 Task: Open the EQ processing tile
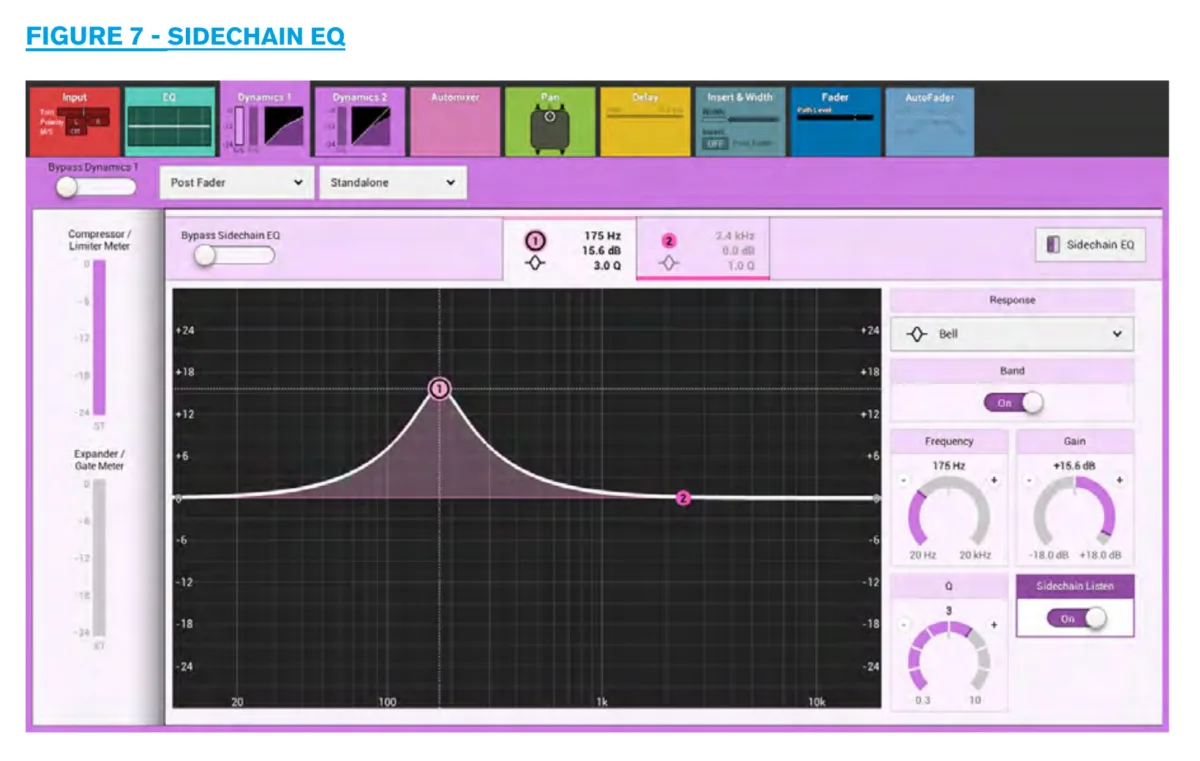coord(169,121)
